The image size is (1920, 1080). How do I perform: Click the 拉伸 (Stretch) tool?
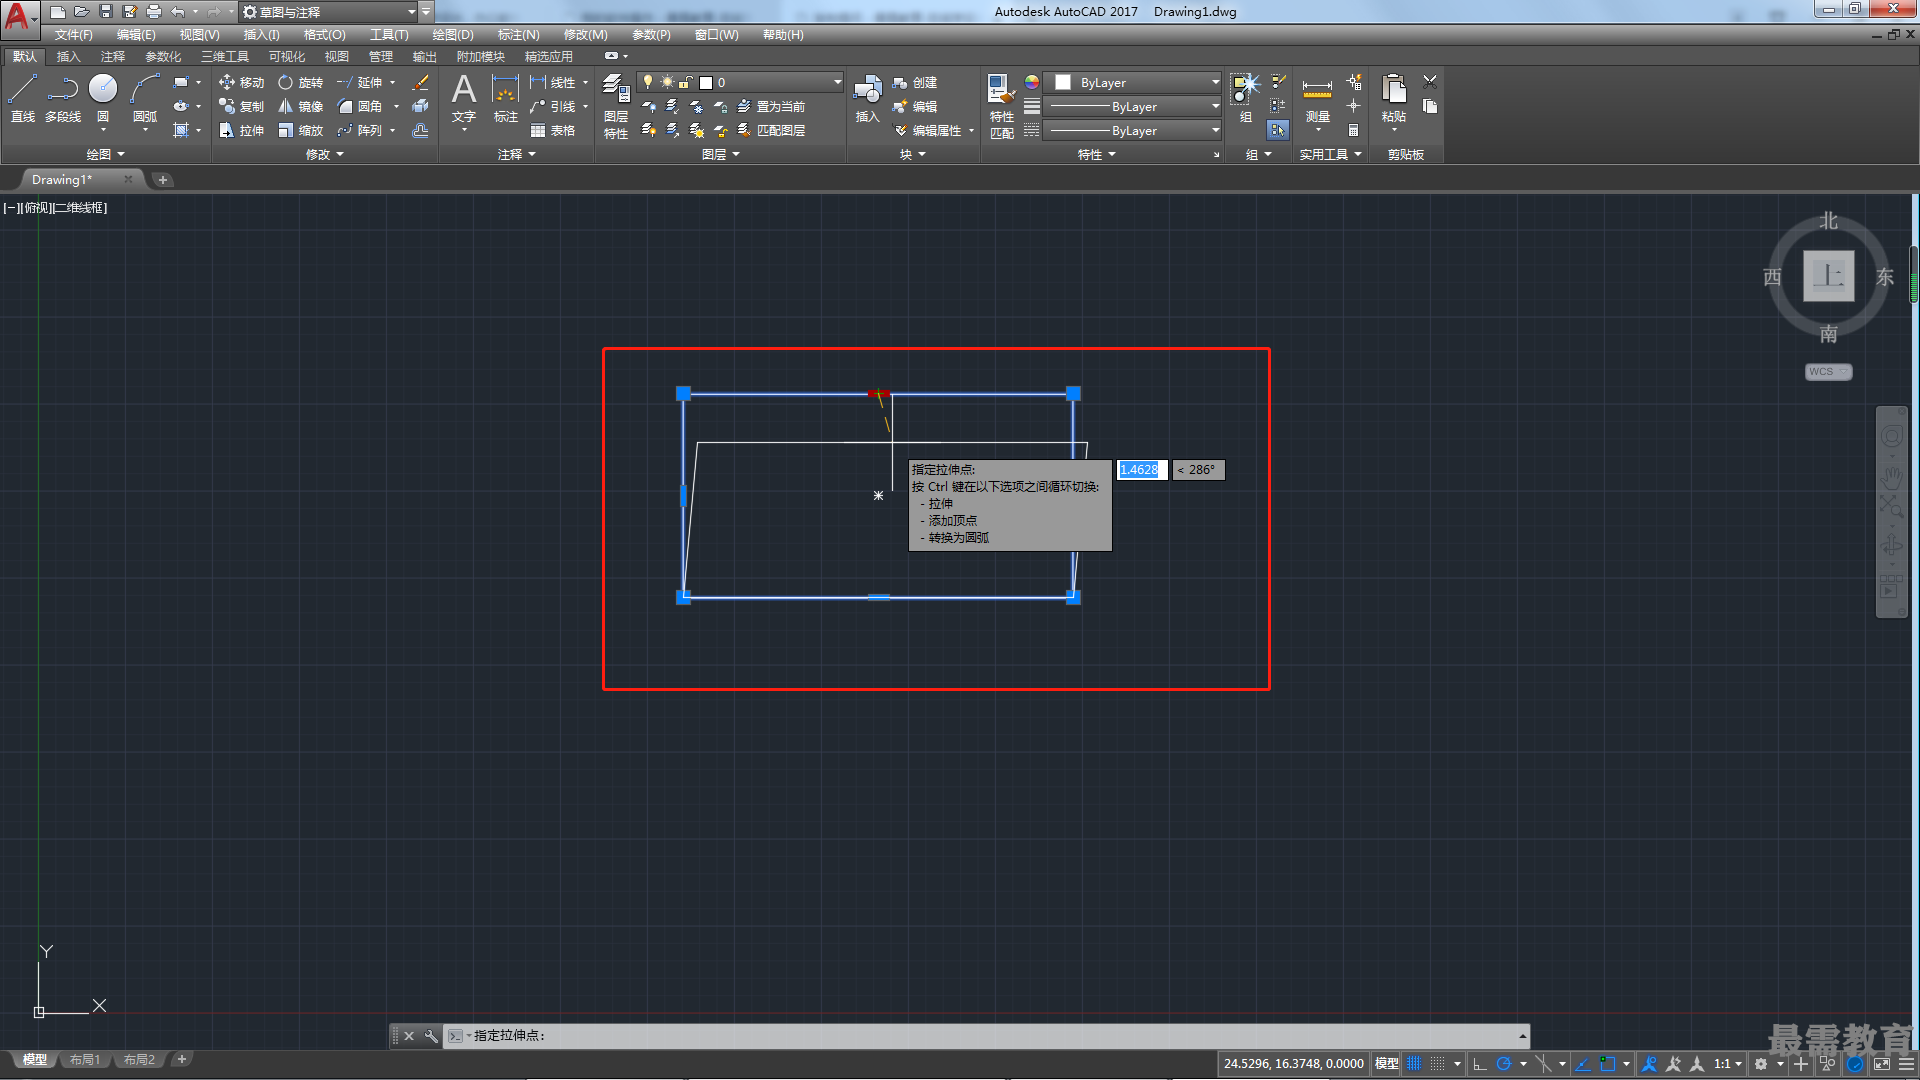(241, 130)
